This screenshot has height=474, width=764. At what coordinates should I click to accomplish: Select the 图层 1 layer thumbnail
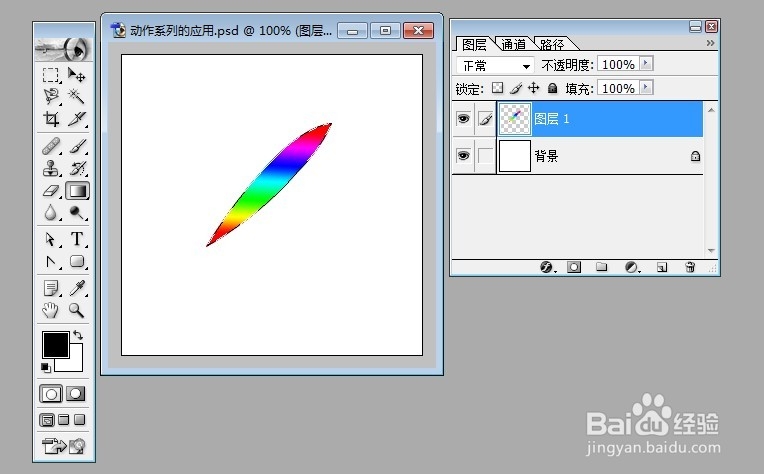point(515,118)
